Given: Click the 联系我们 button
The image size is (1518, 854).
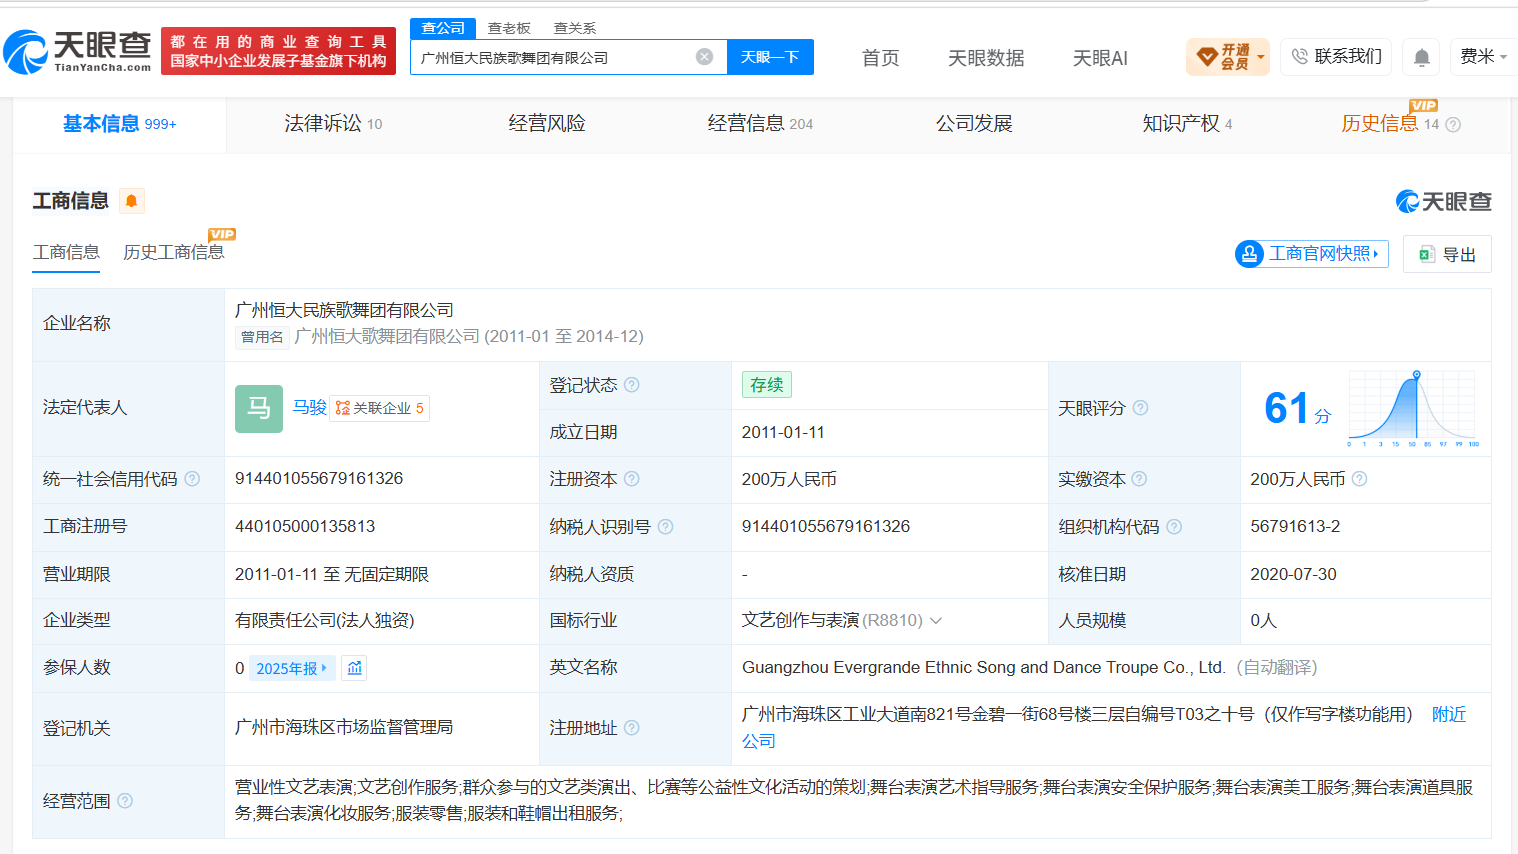Looking at the screenshot, I should tap(1336, 57).
